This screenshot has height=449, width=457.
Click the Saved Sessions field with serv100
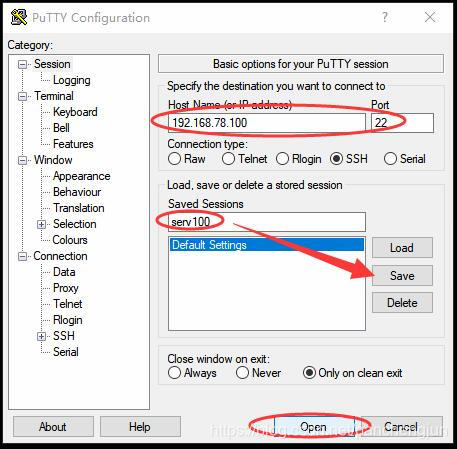click(x=267, y=222)
